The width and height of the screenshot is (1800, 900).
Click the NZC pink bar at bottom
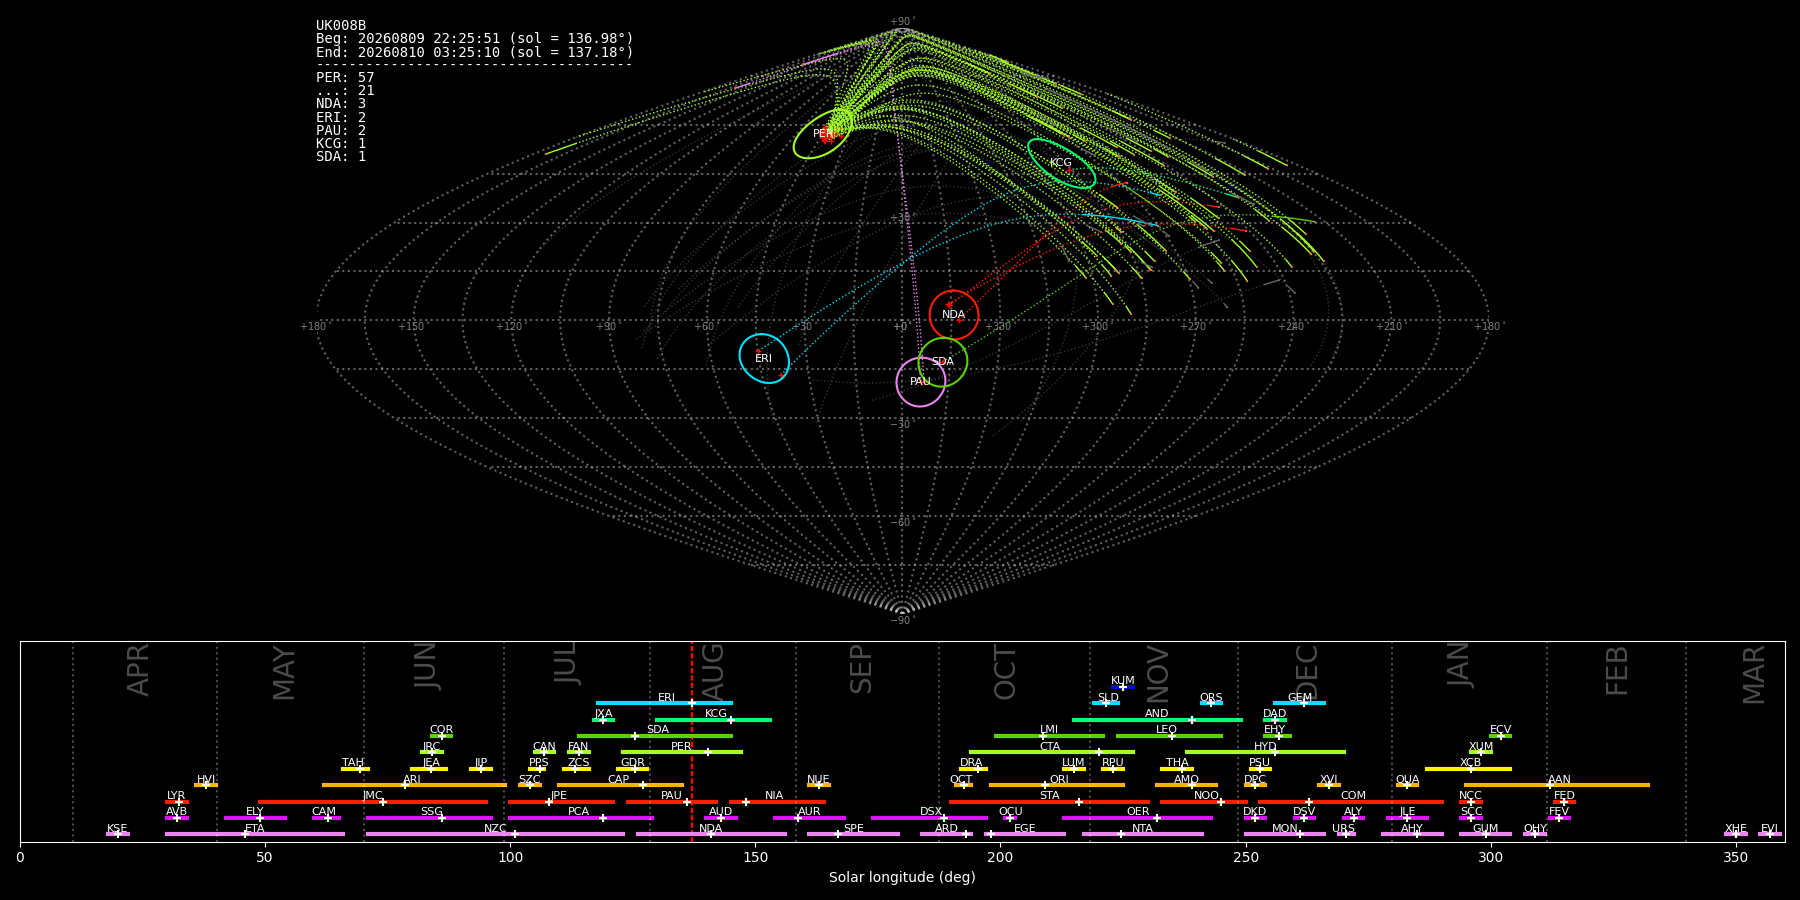pyautogui.click(x=495, y=834)
